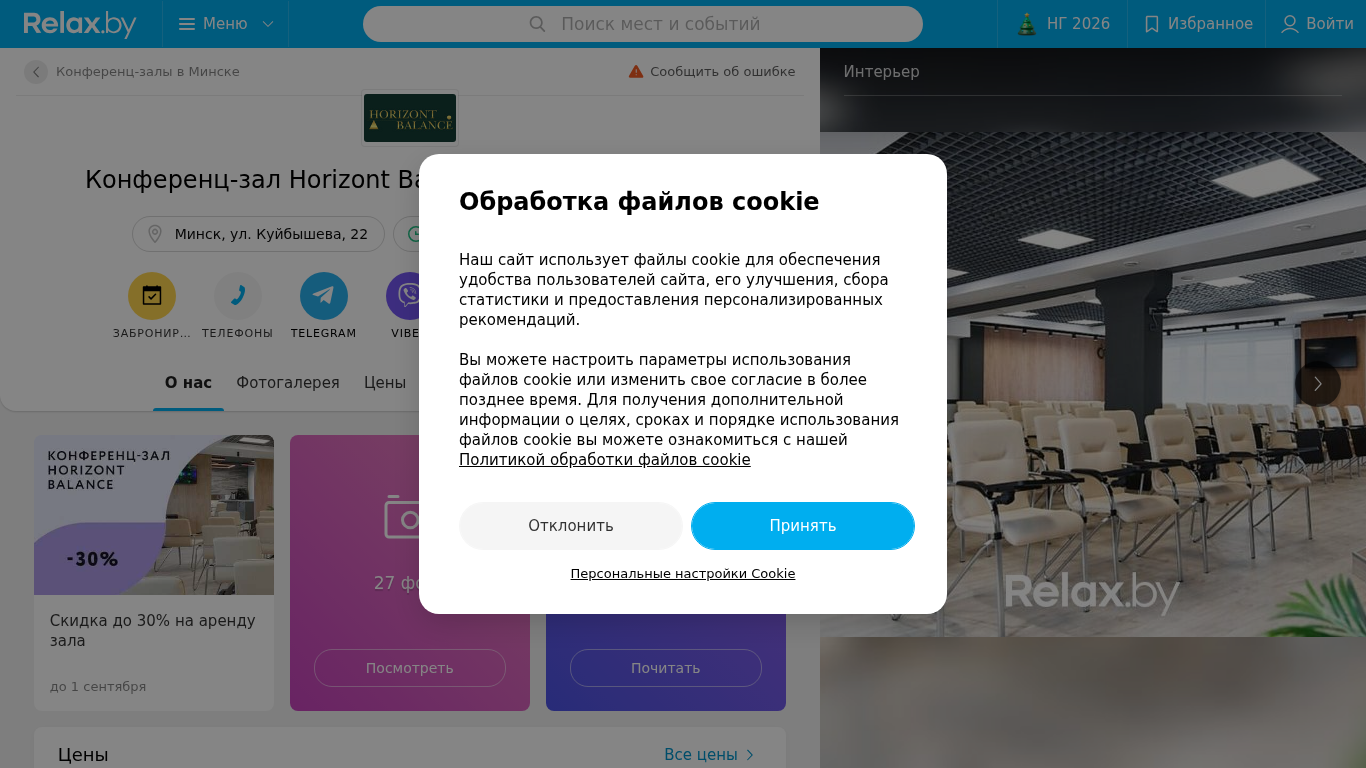Screen dimensions: 1366x768
Task: Open Избранное bookmark in header
Action: (x=1197, y=24)
